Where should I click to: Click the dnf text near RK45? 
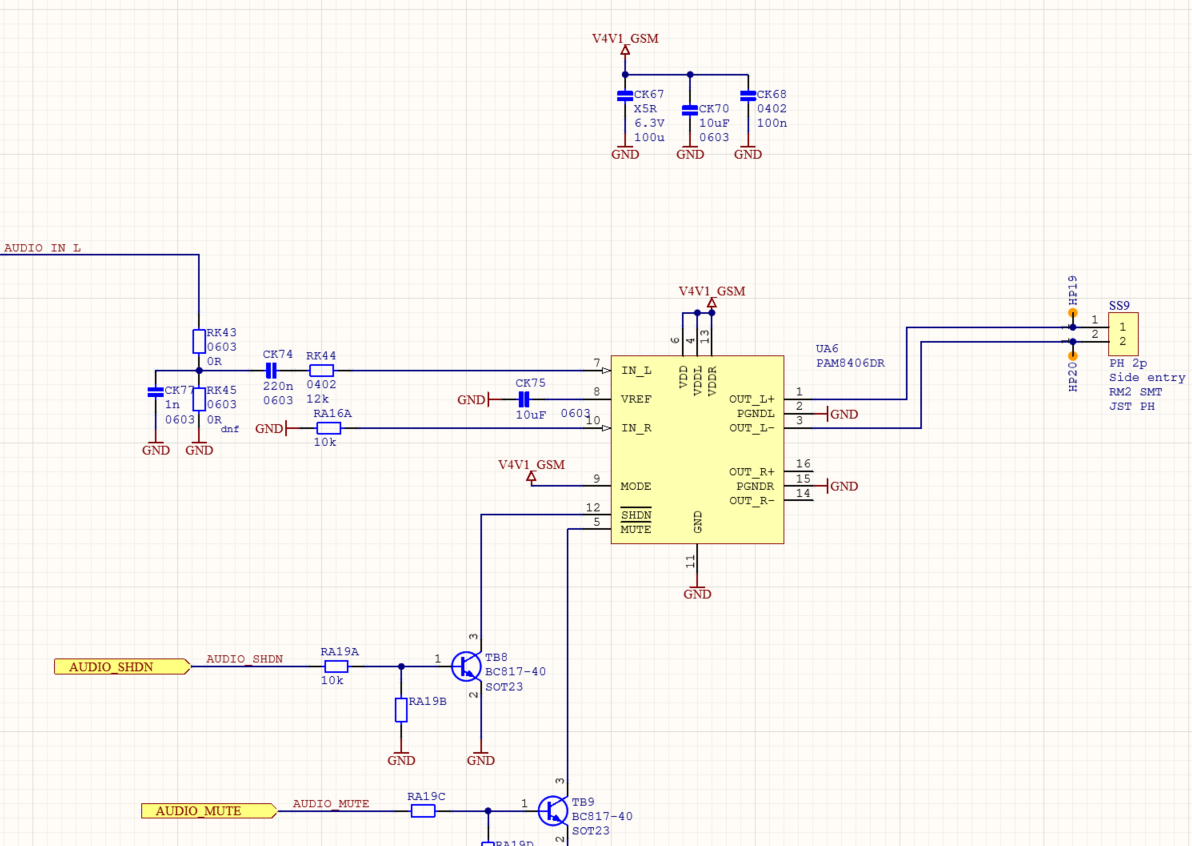click(x=230, y=429)
